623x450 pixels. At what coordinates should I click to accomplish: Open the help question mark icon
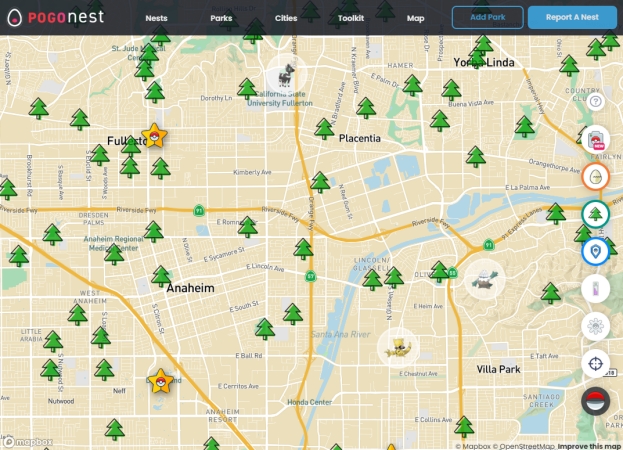pyautogui.click(x=595, y=102)
